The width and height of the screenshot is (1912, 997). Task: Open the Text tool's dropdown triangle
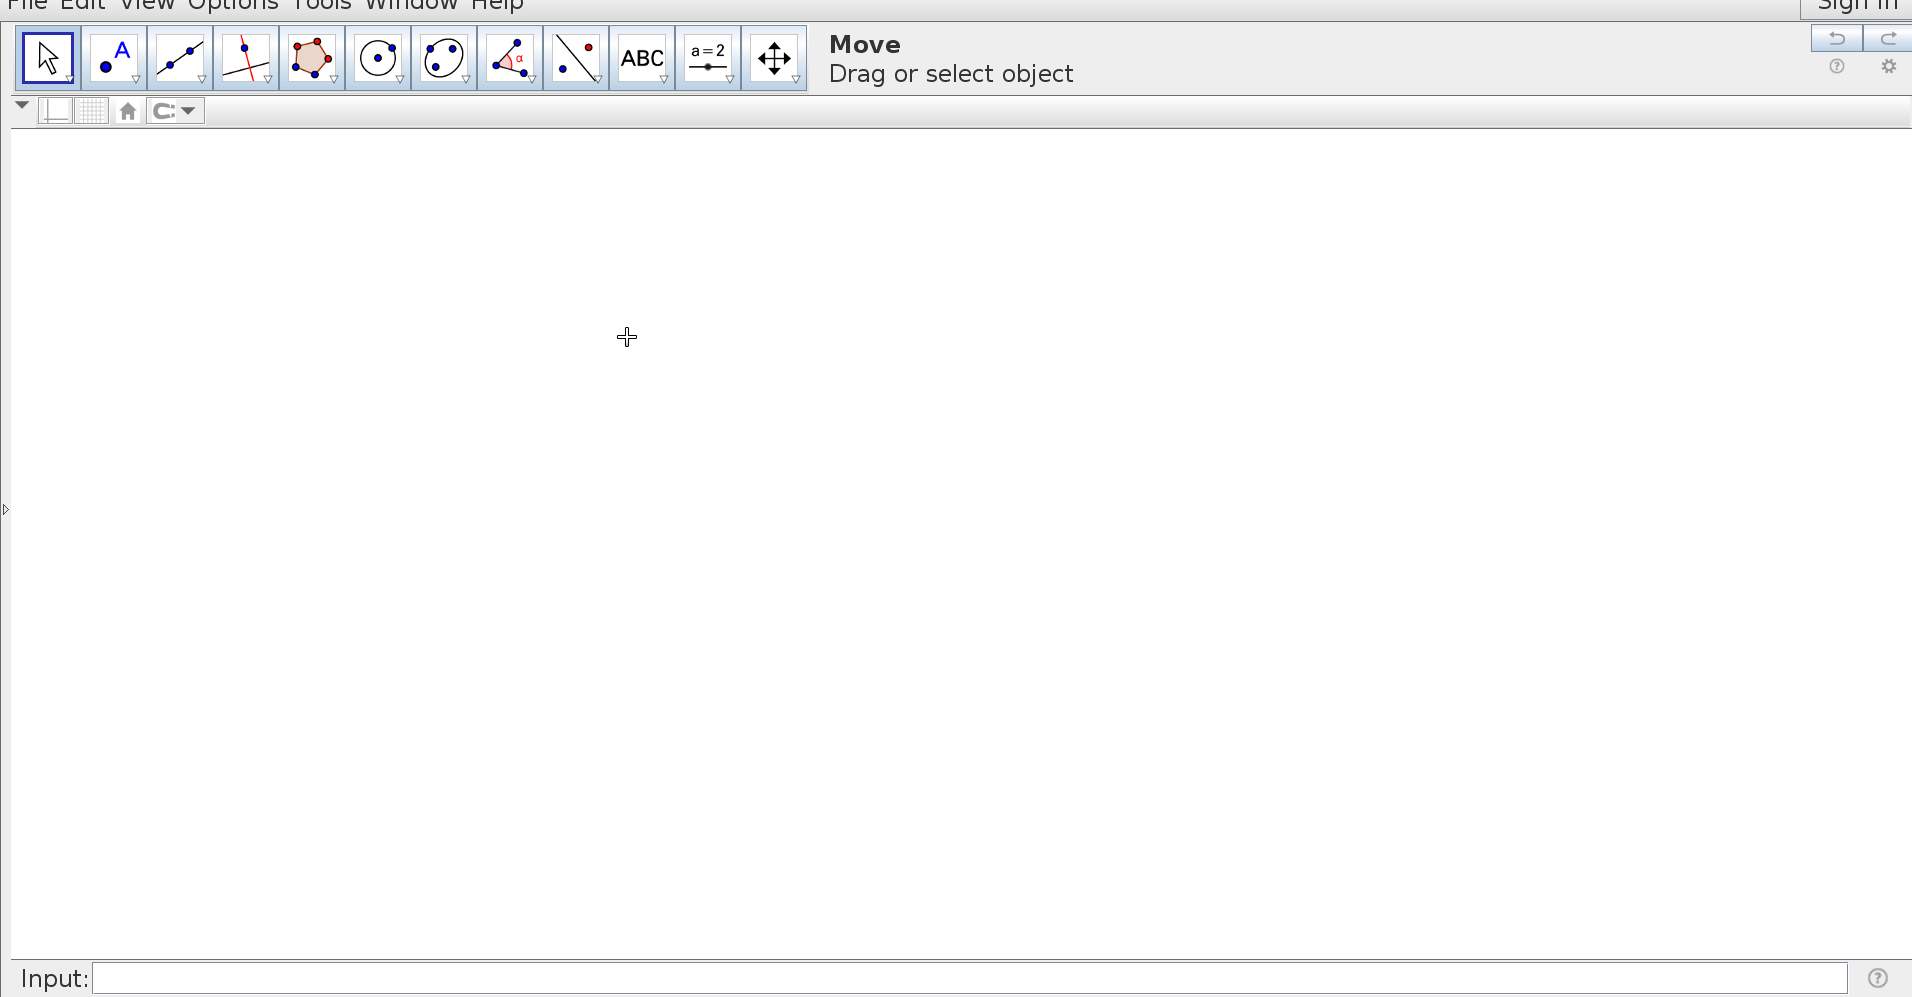(x=664, y=79)
